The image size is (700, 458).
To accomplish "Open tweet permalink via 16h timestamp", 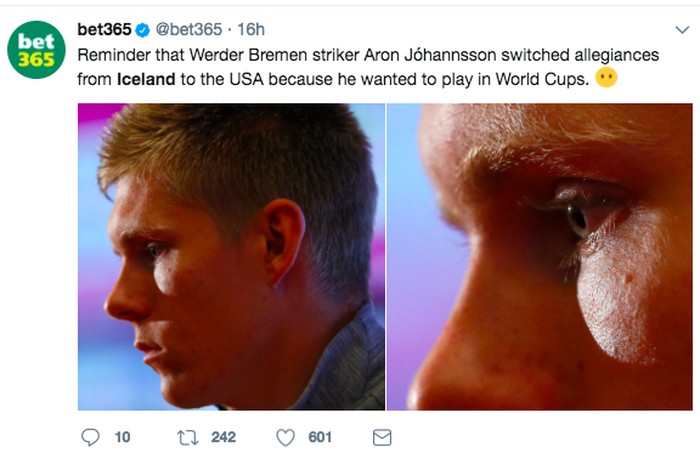I will coord(249,30).
